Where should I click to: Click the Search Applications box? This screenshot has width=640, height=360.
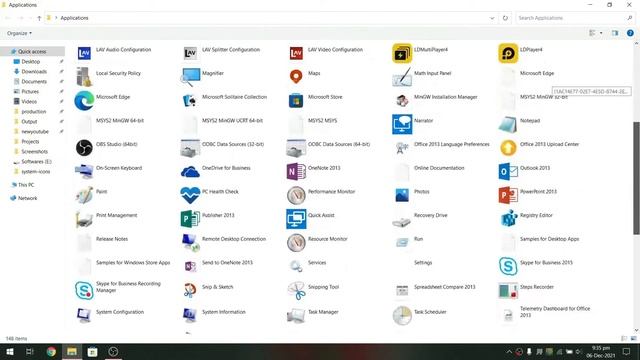tap(575, 18)
